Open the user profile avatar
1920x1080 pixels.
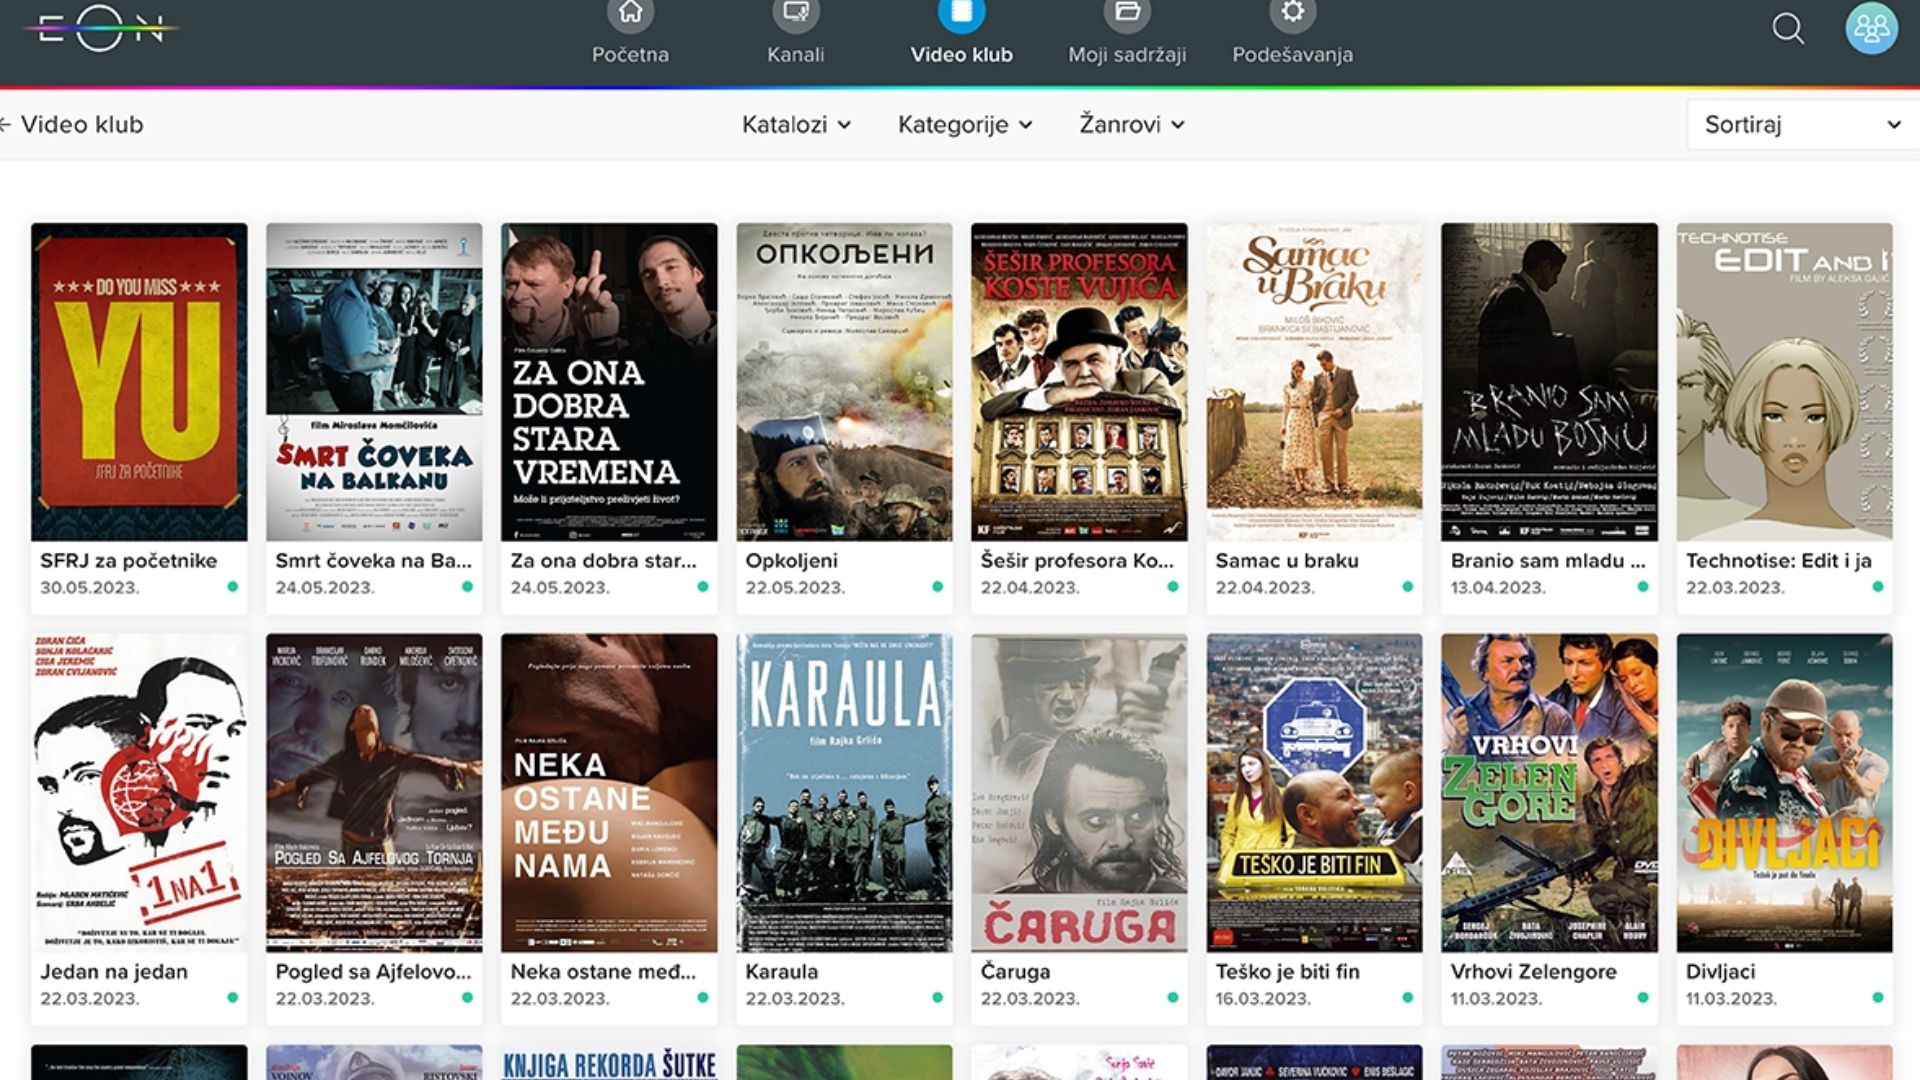tap(1871, 28)
